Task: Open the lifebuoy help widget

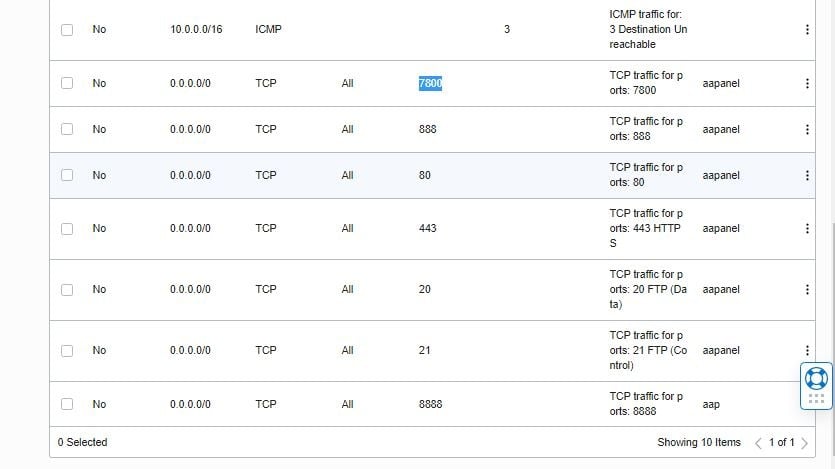Action: tap(816, 378)
